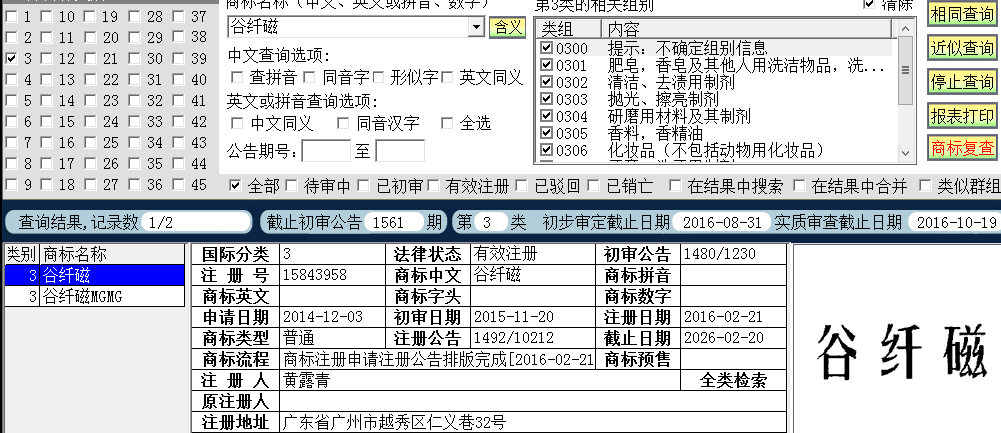1001x433 pixels.
Task: Click the 内容 column header
Action: 747,29
